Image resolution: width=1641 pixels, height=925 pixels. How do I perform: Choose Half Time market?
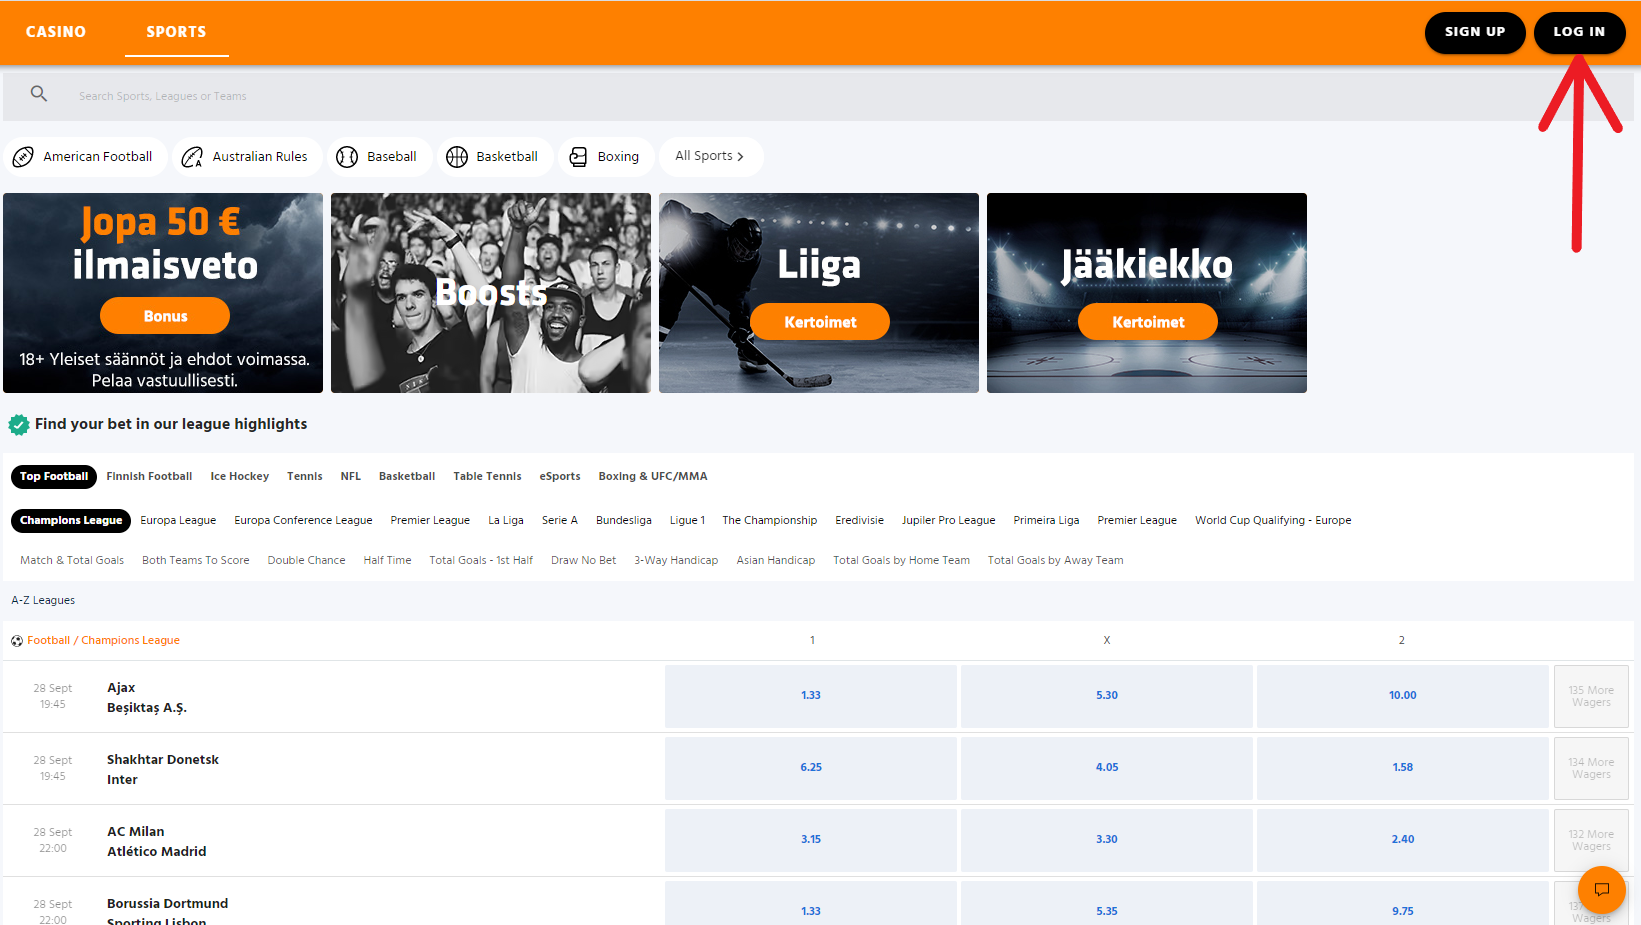[387, 561]
